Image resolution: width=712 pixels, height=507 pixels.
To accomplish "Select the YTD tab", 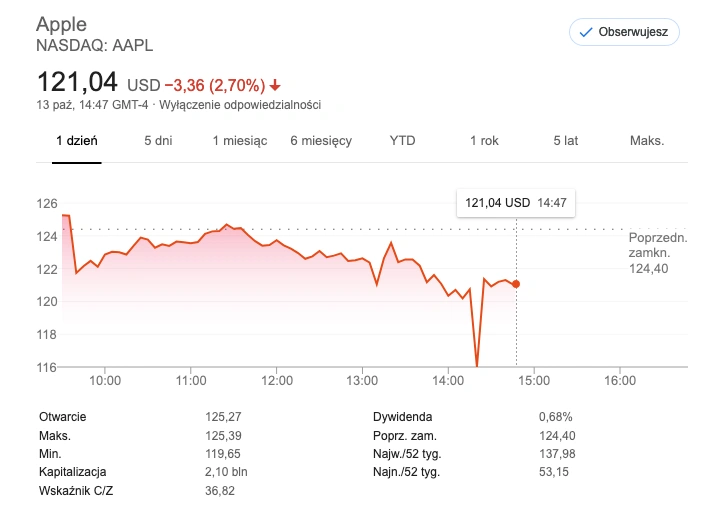I will [402, 141].
